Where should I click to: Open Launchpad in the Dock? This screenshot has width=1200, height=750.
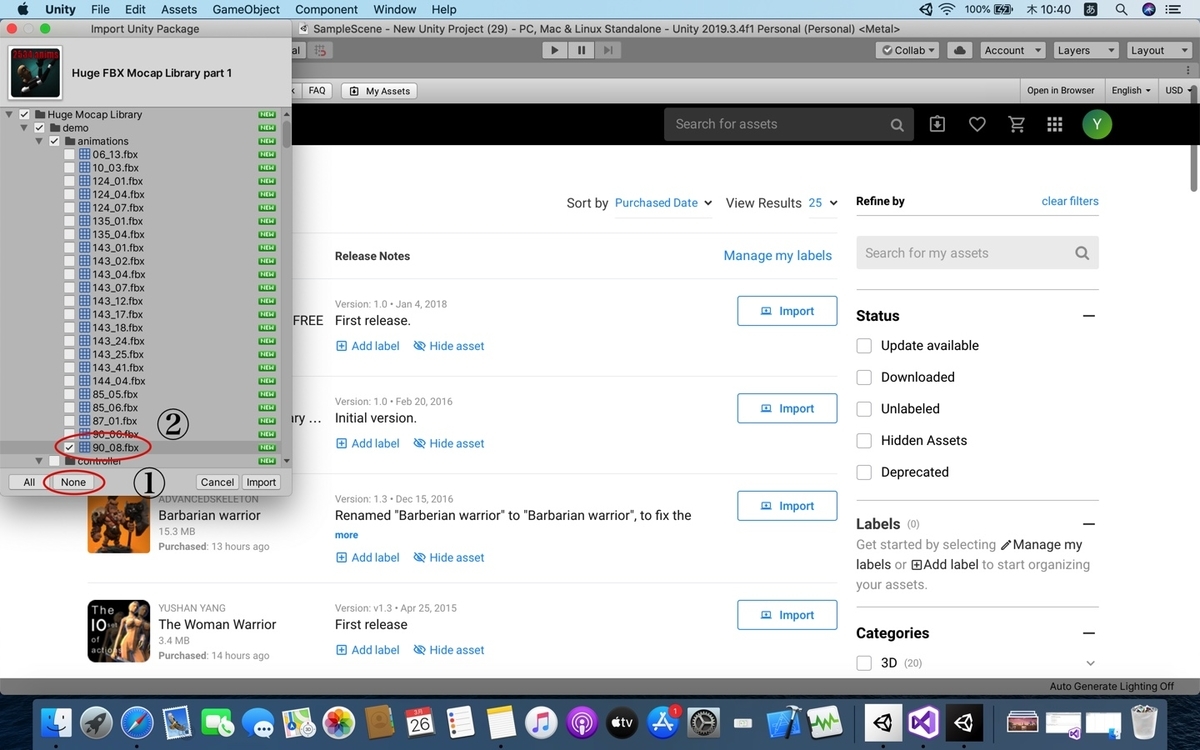click(97, 722)
